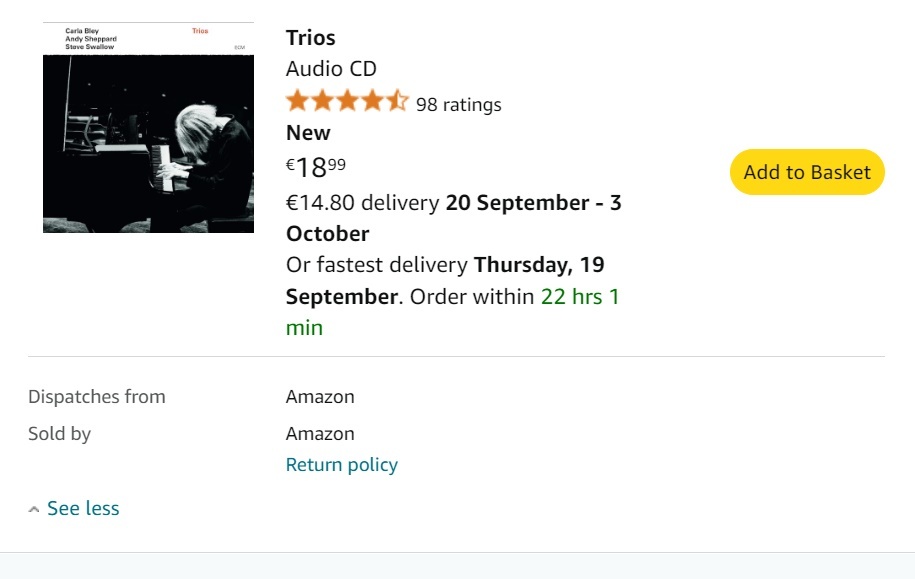Click the Dispatches from label
This screenshot has height=579, width=915.
tap(97, 397)
